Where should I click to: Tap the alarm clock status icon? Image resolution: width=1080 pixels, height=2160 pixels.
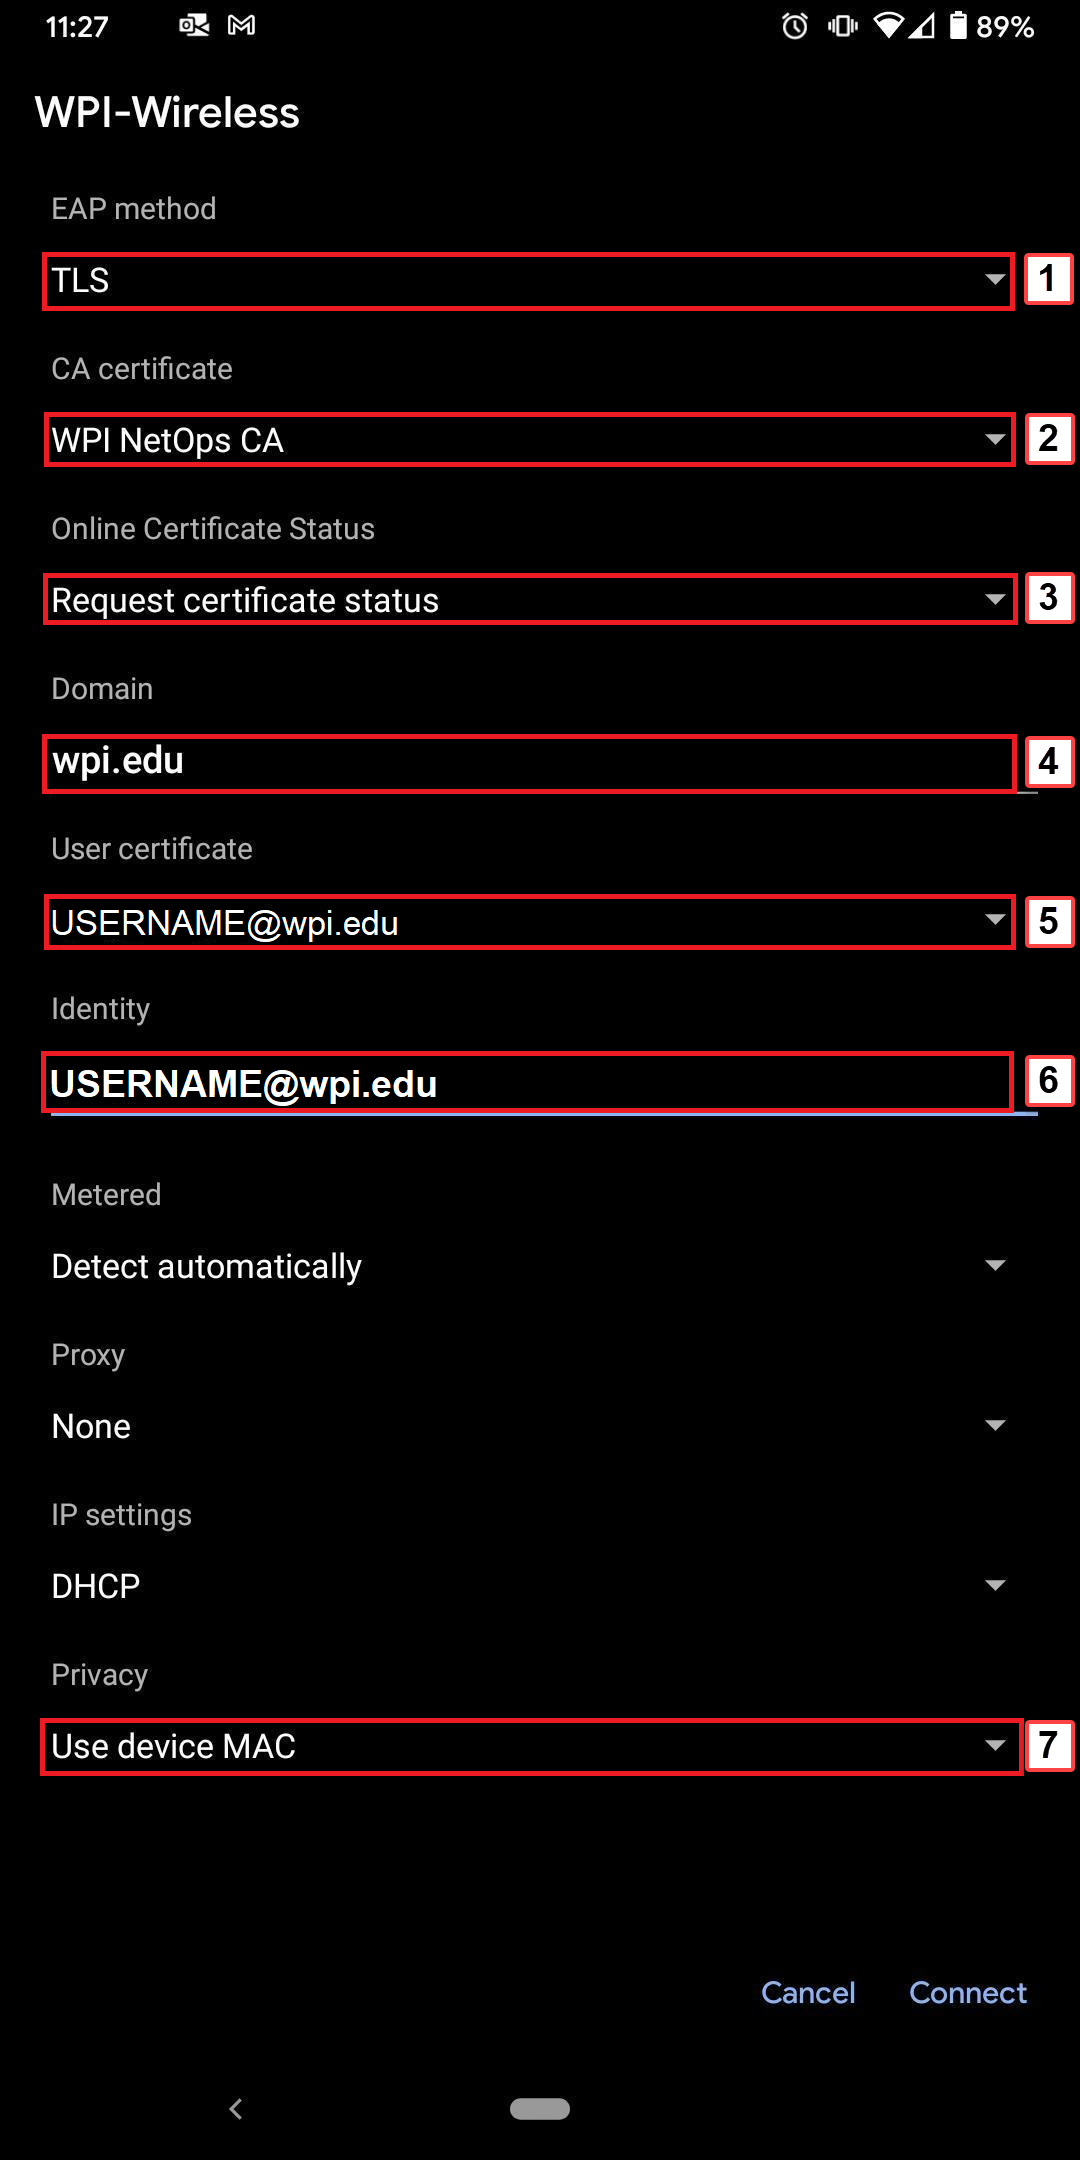pyautogui.click(x=795, y=26)
